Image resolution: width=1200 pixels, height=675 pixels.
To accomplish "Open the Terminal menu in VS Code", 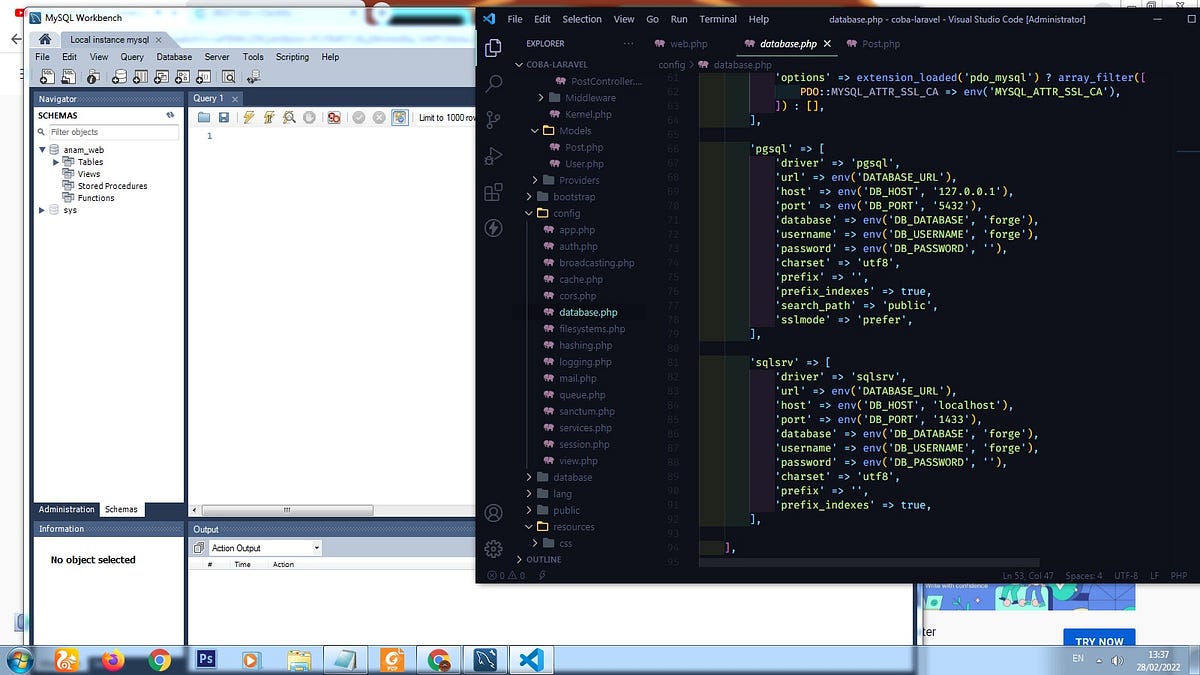I will 718,19.
